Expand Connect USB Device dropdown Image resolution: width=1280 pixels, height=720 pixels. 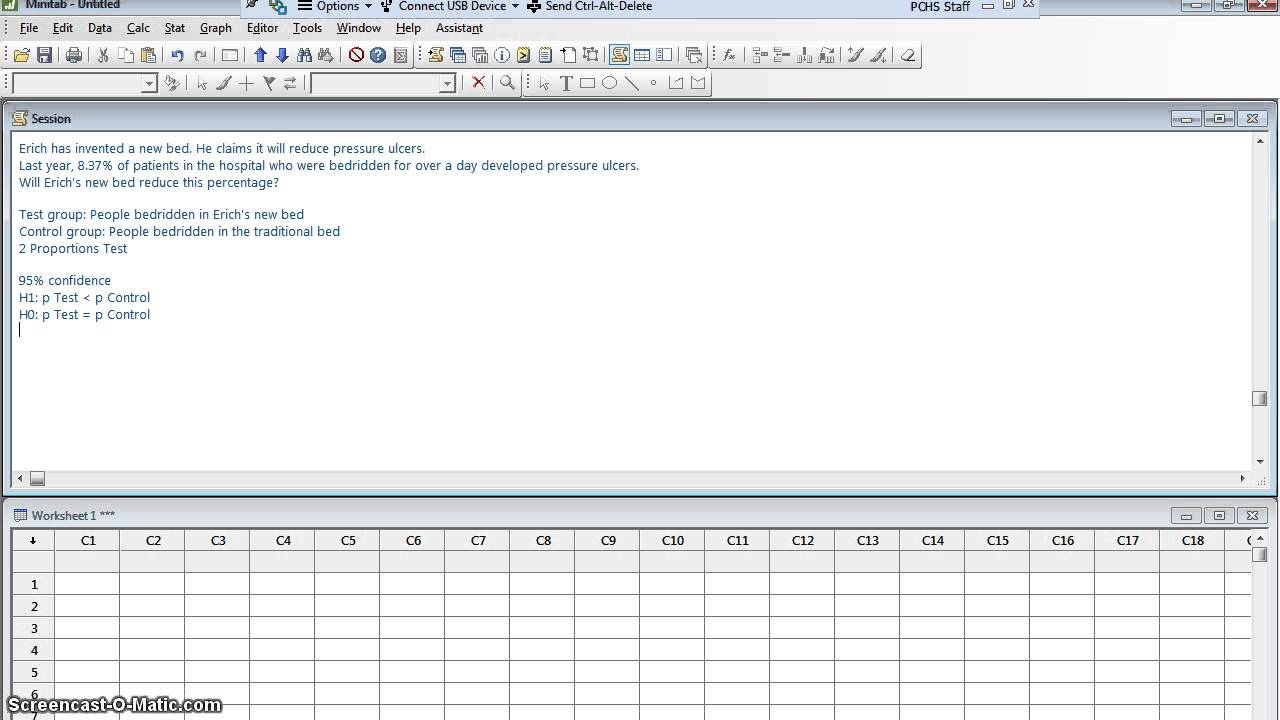[x=450, y=6]
